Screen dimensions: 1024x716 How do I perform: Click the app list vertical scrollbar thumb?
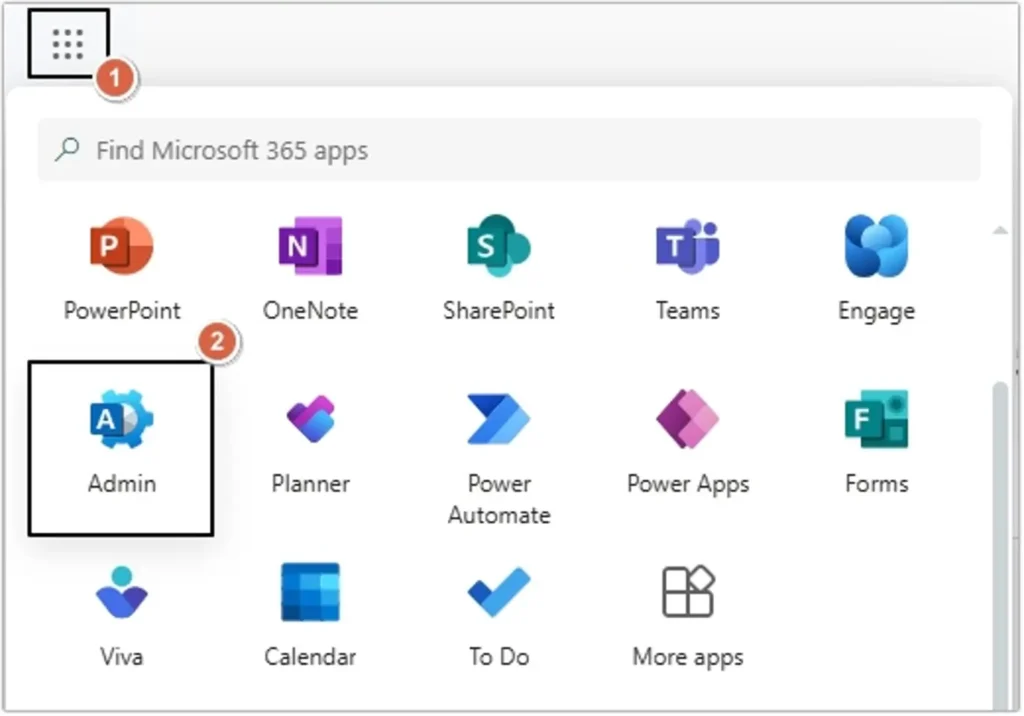tap(1000, 547)
